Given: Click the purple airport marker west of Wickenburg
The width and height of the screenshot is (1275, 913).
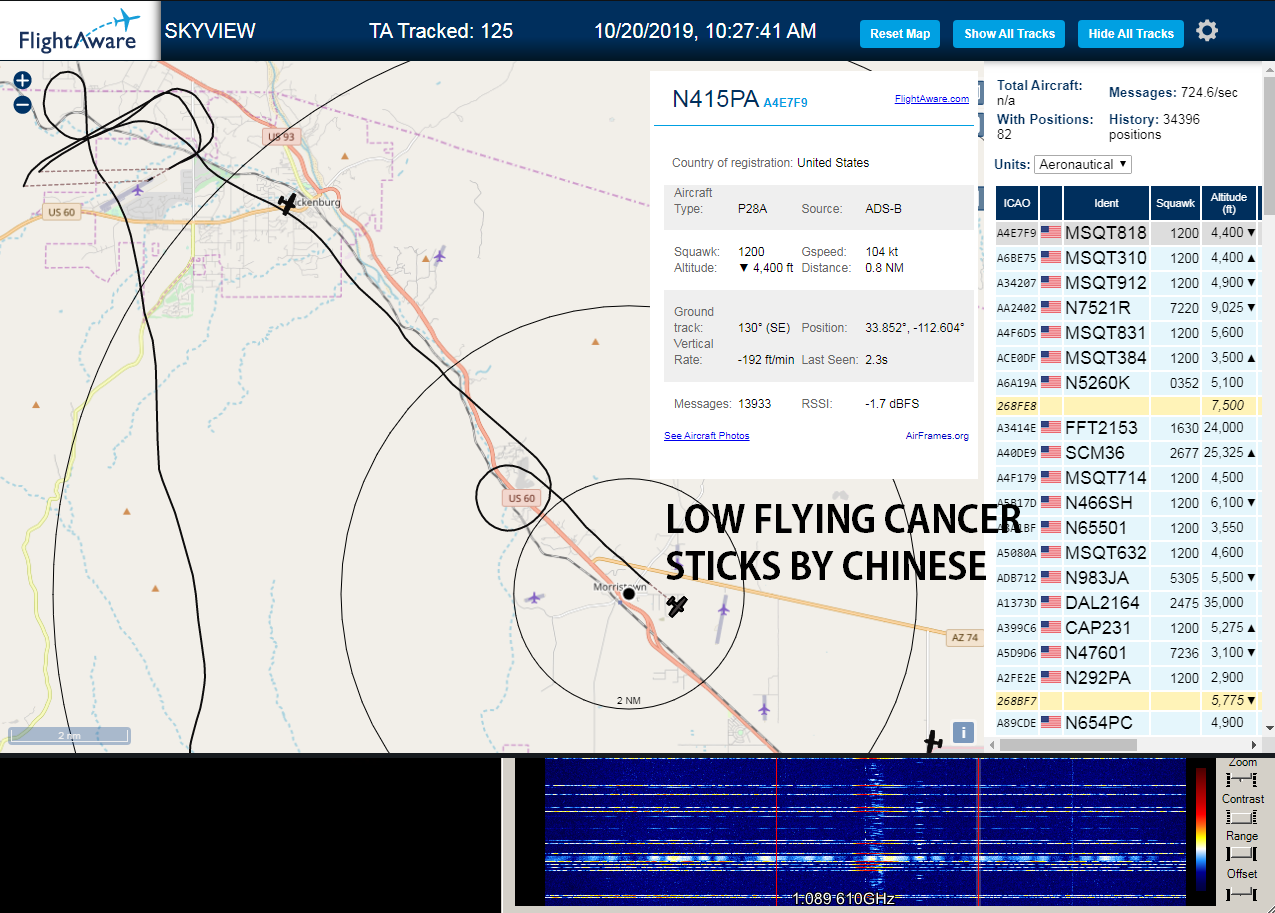Looking at the screenshot, I should coord(136,188).
